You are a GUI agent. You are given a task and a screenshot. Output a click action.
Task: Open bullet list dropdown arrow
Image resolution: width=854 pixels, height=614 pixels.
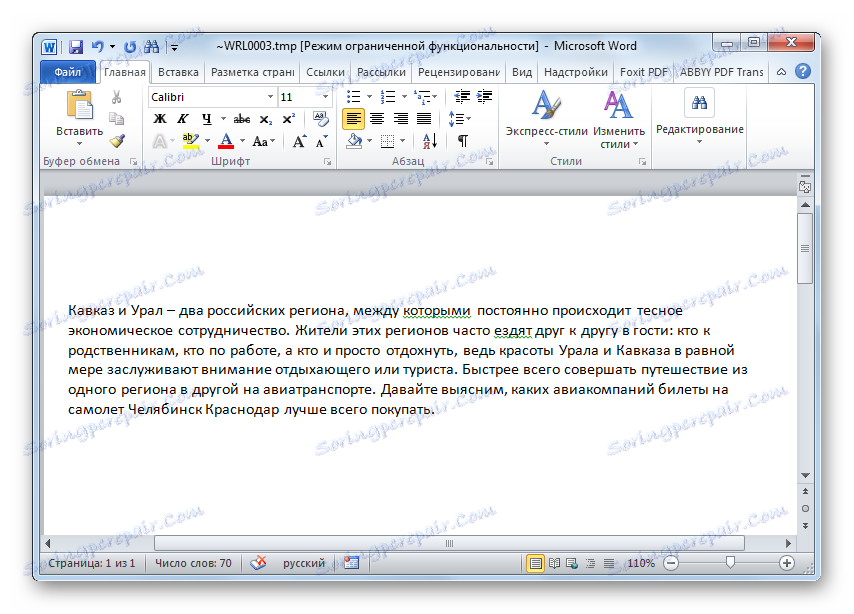[x=369, y=97]
